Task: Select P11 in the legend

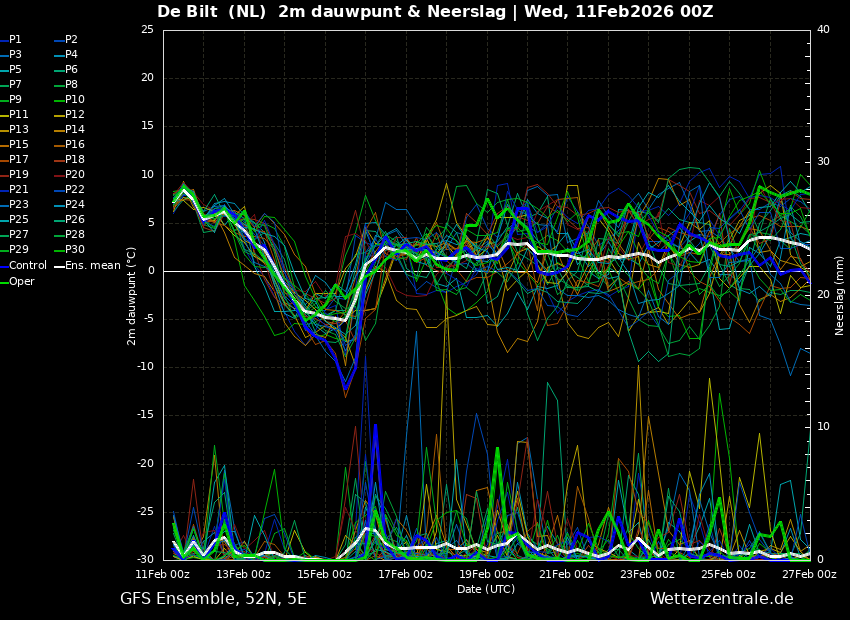Action: 18,114
